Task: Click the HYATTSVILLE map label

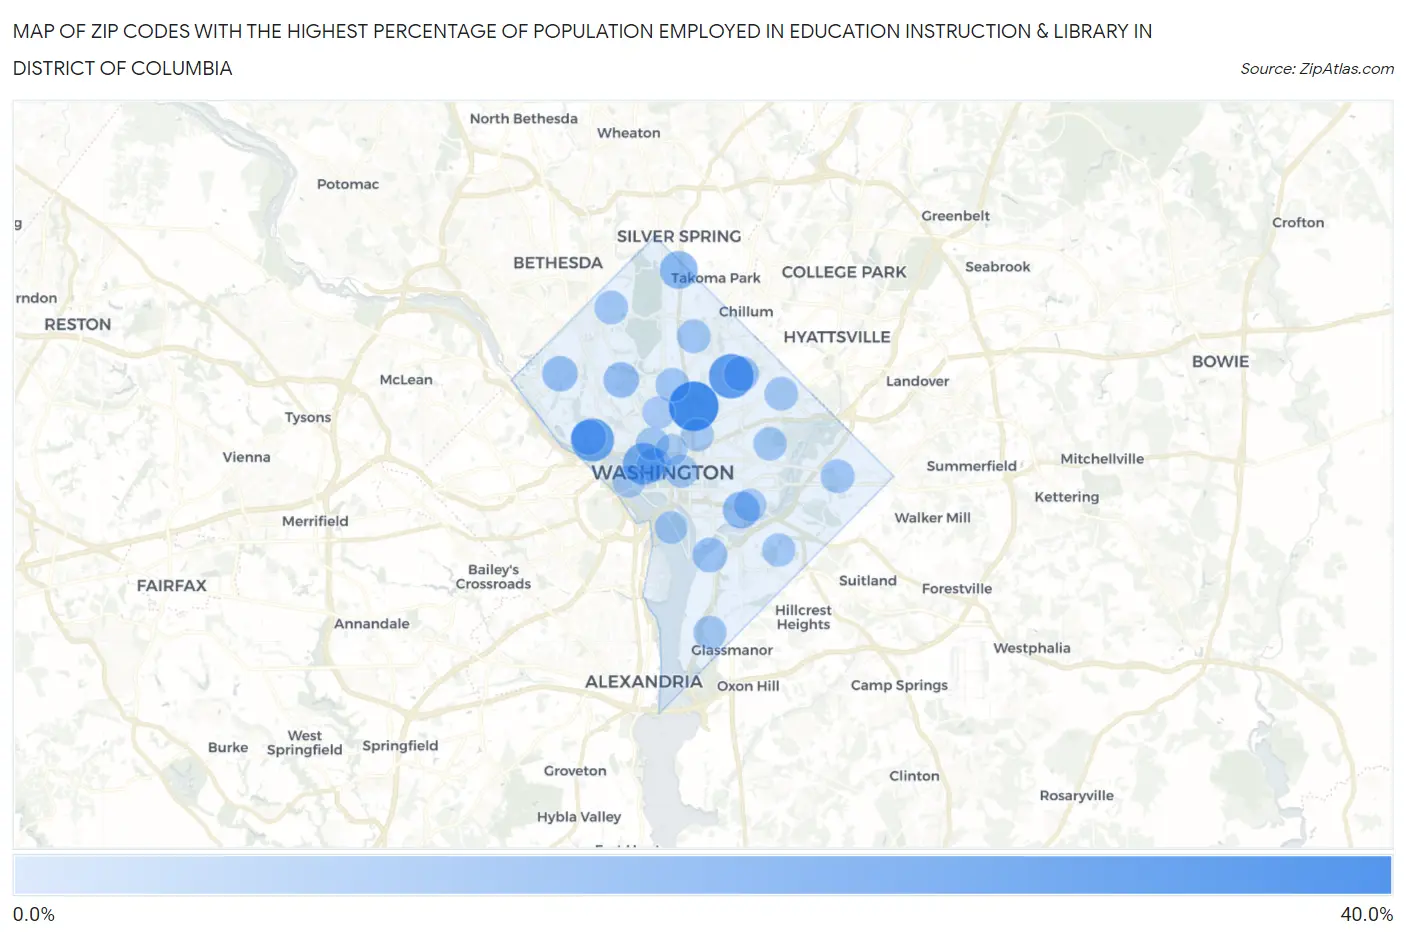Action: (837, 337)
